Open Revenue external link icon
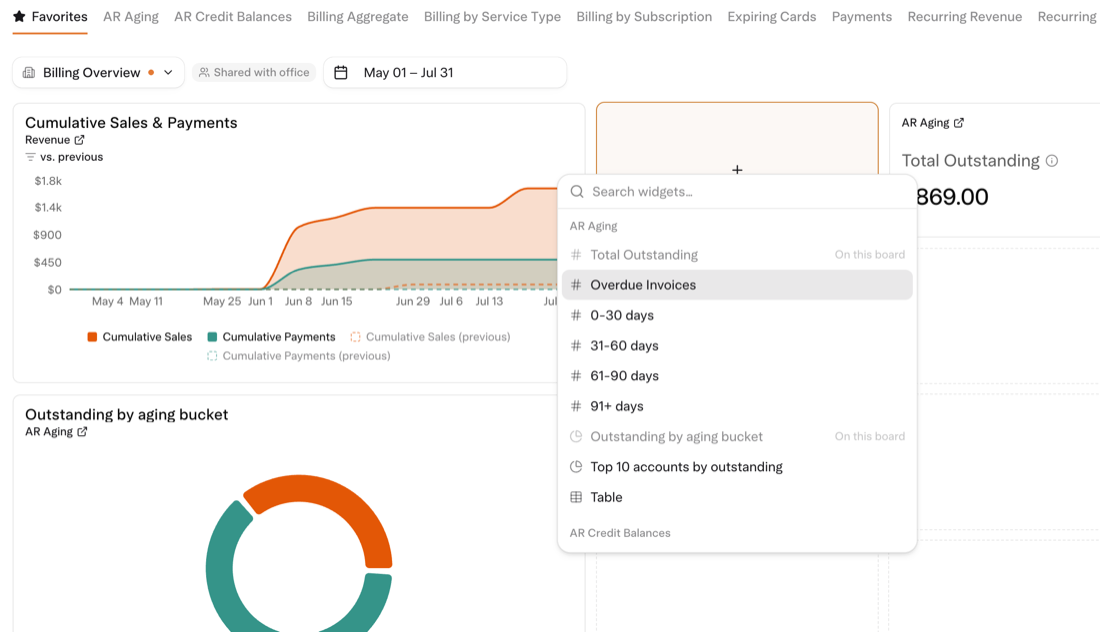 pyautogui.click(x=79, y=140)
